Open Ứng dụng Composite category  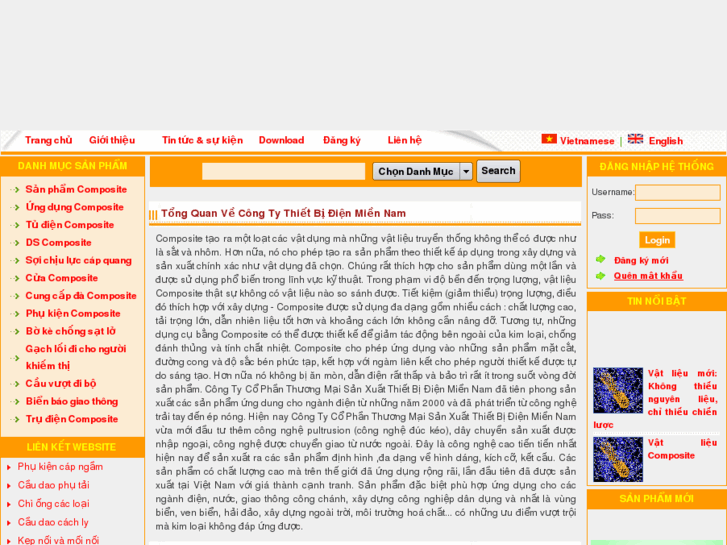click(75, 207)
